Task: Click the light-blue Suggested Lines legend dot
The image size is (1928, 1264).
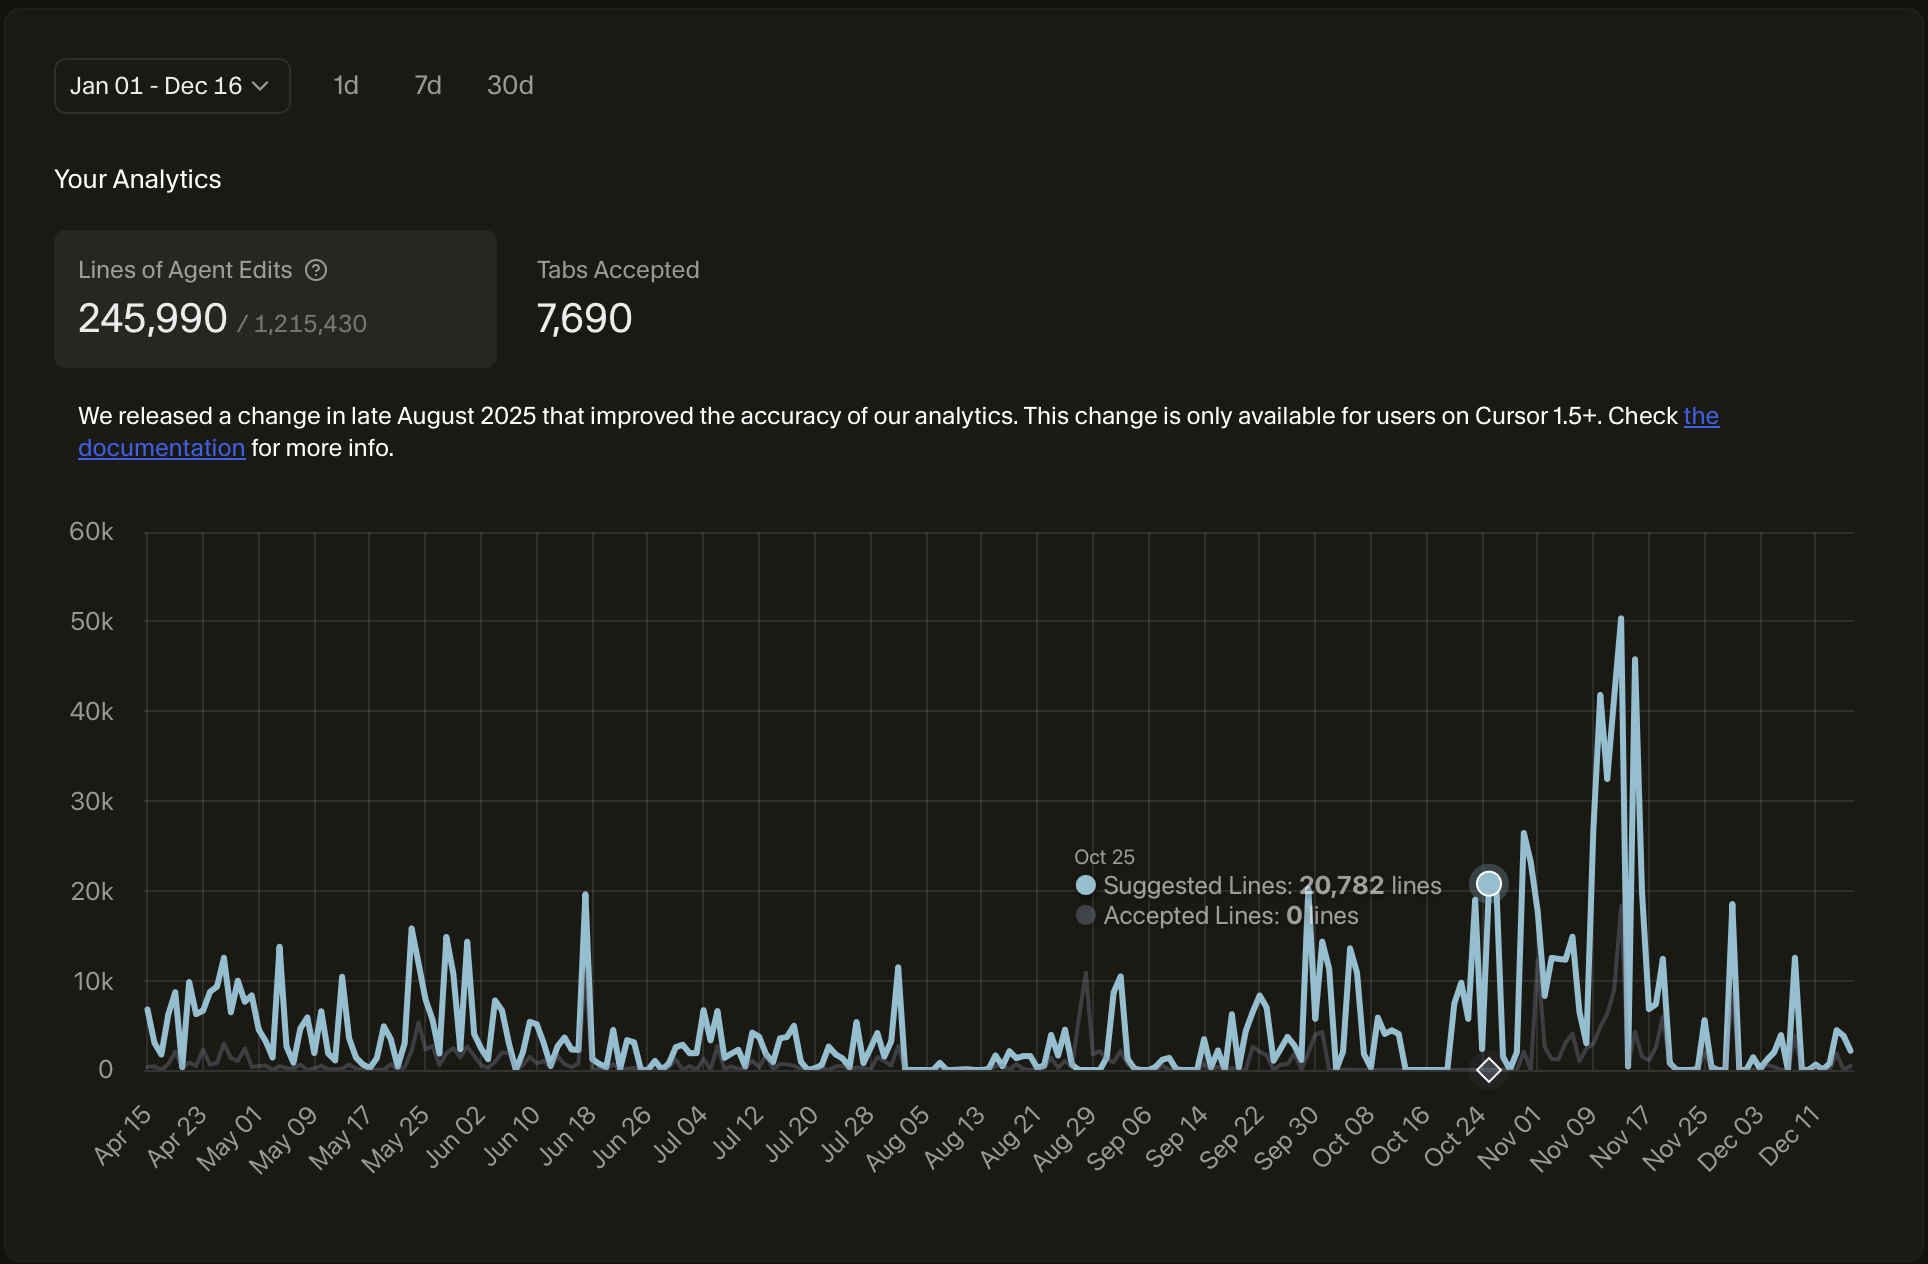Action: [1085, 885]
